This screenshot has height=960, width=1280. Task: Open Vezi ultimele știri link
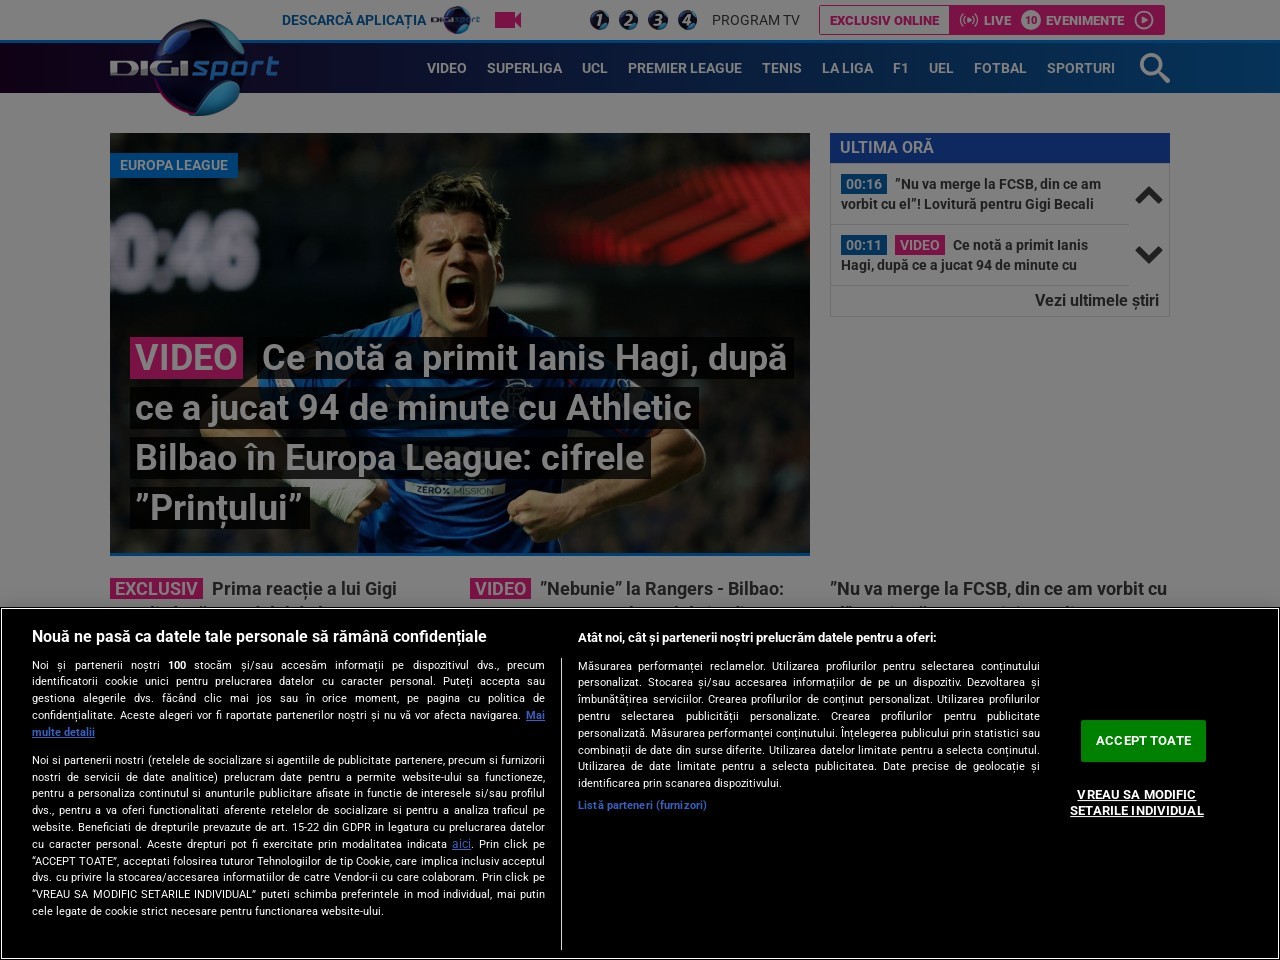pyautogui.click(x=1097, y=300)
